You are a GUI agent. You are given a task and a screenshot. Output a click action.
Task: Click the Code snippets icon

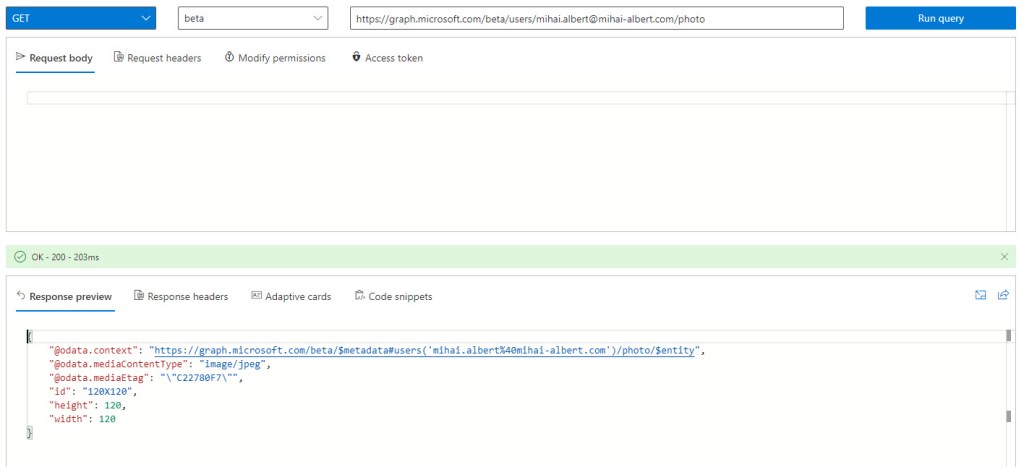click(x=359, y=296)
